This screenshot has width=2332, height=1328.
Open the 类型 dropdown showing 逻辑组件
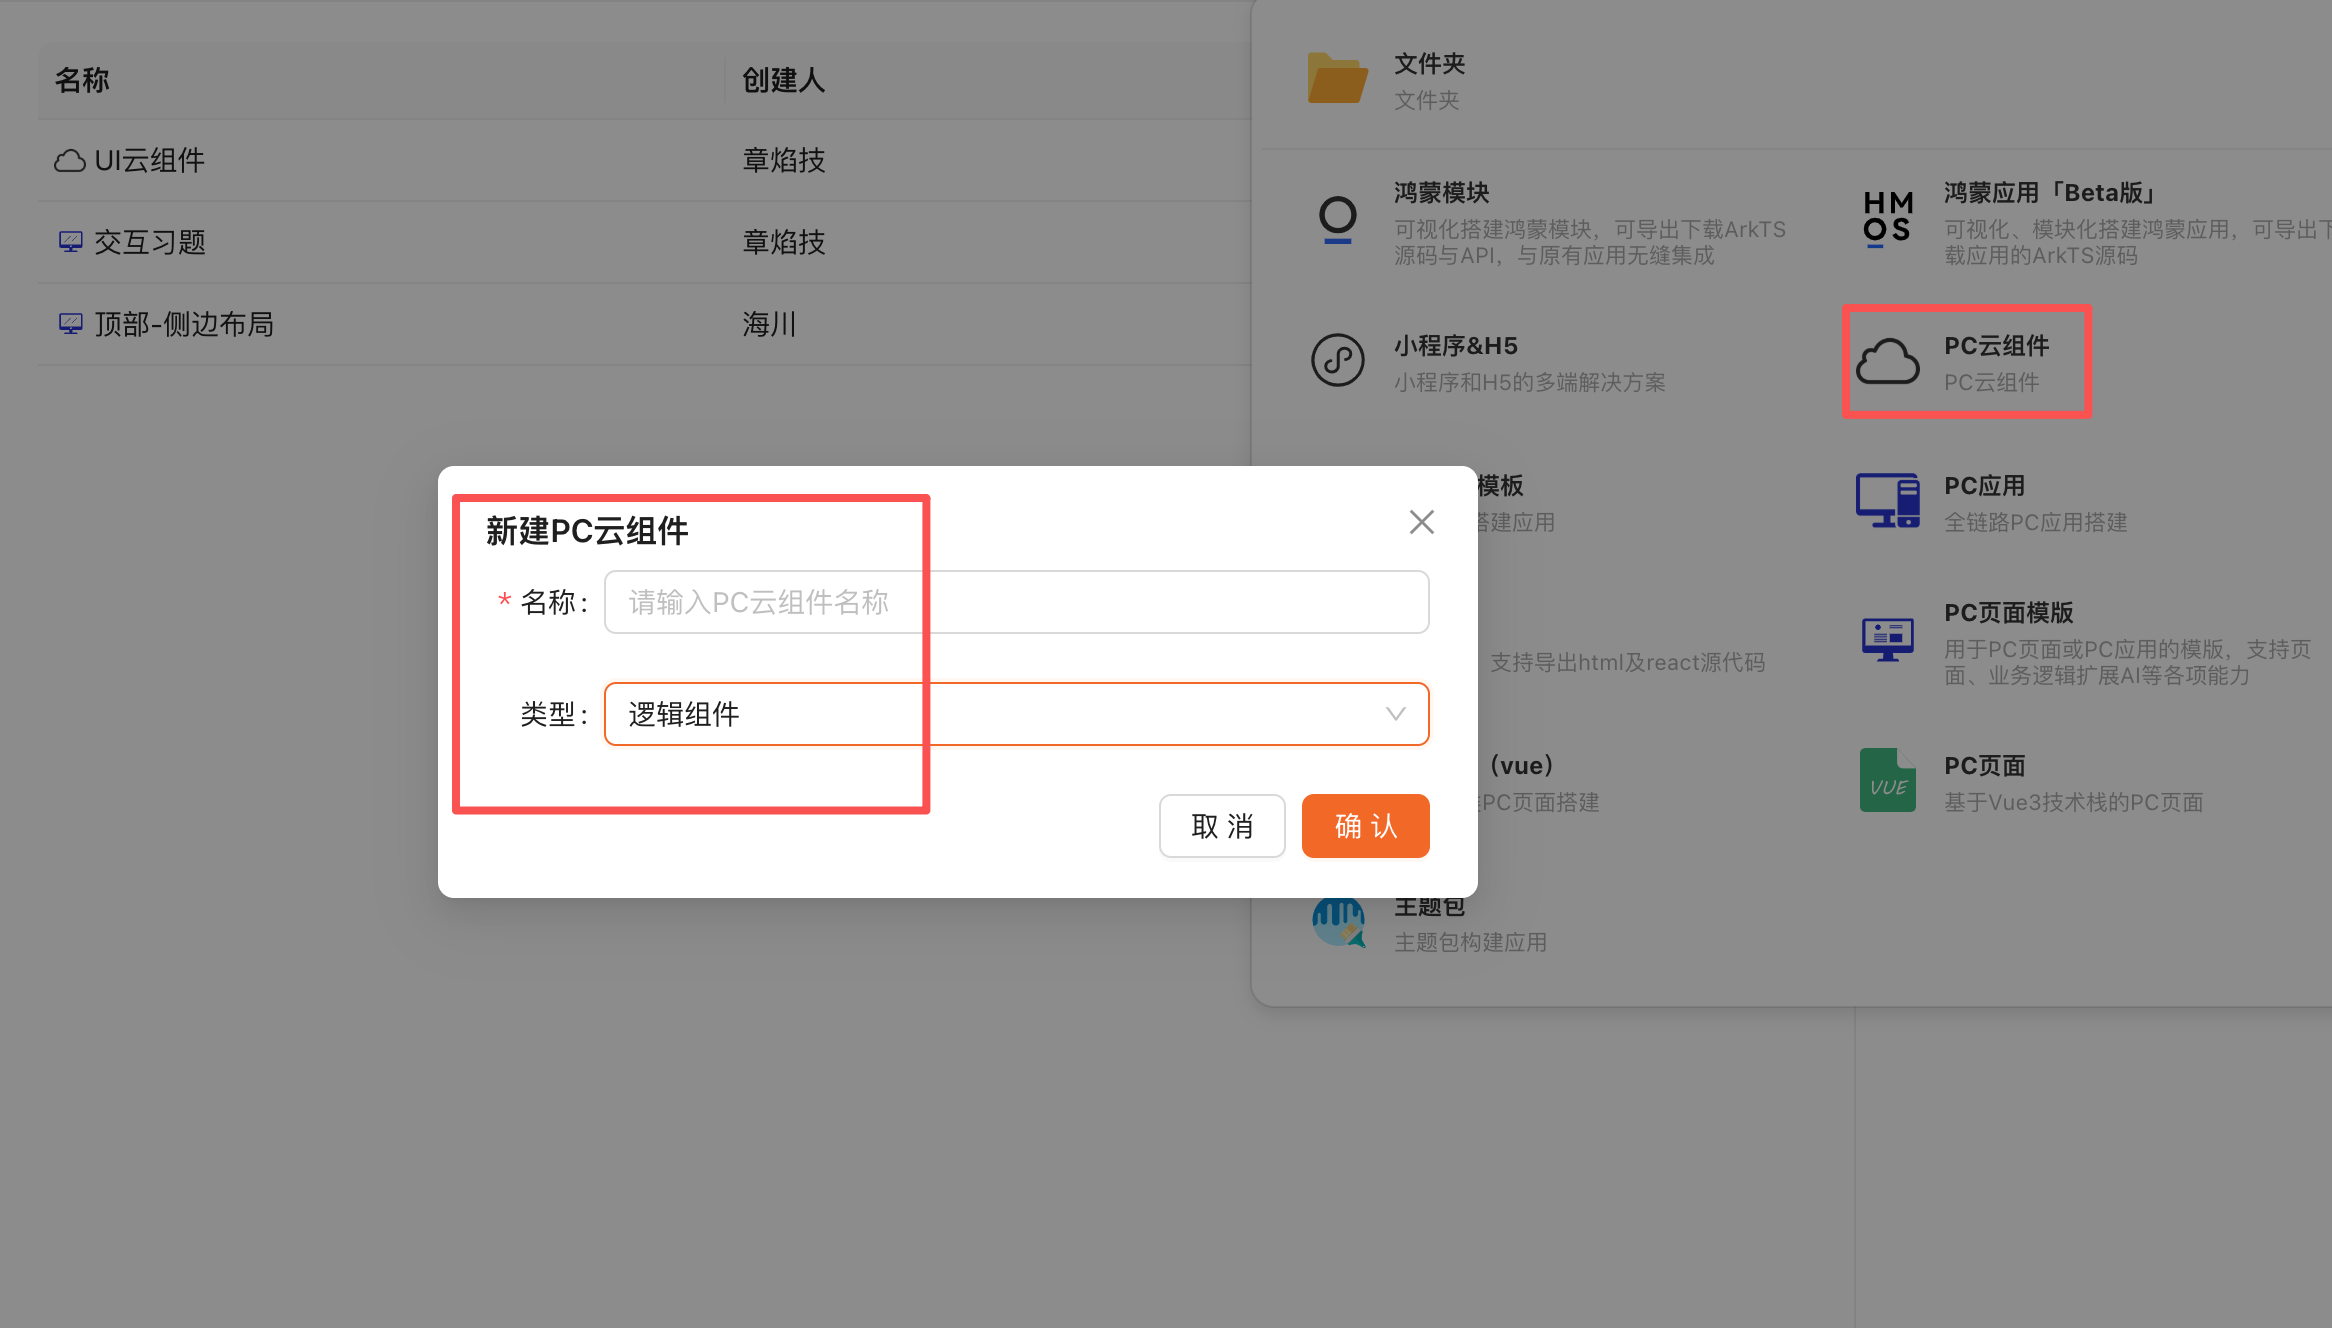point(1015,714)
